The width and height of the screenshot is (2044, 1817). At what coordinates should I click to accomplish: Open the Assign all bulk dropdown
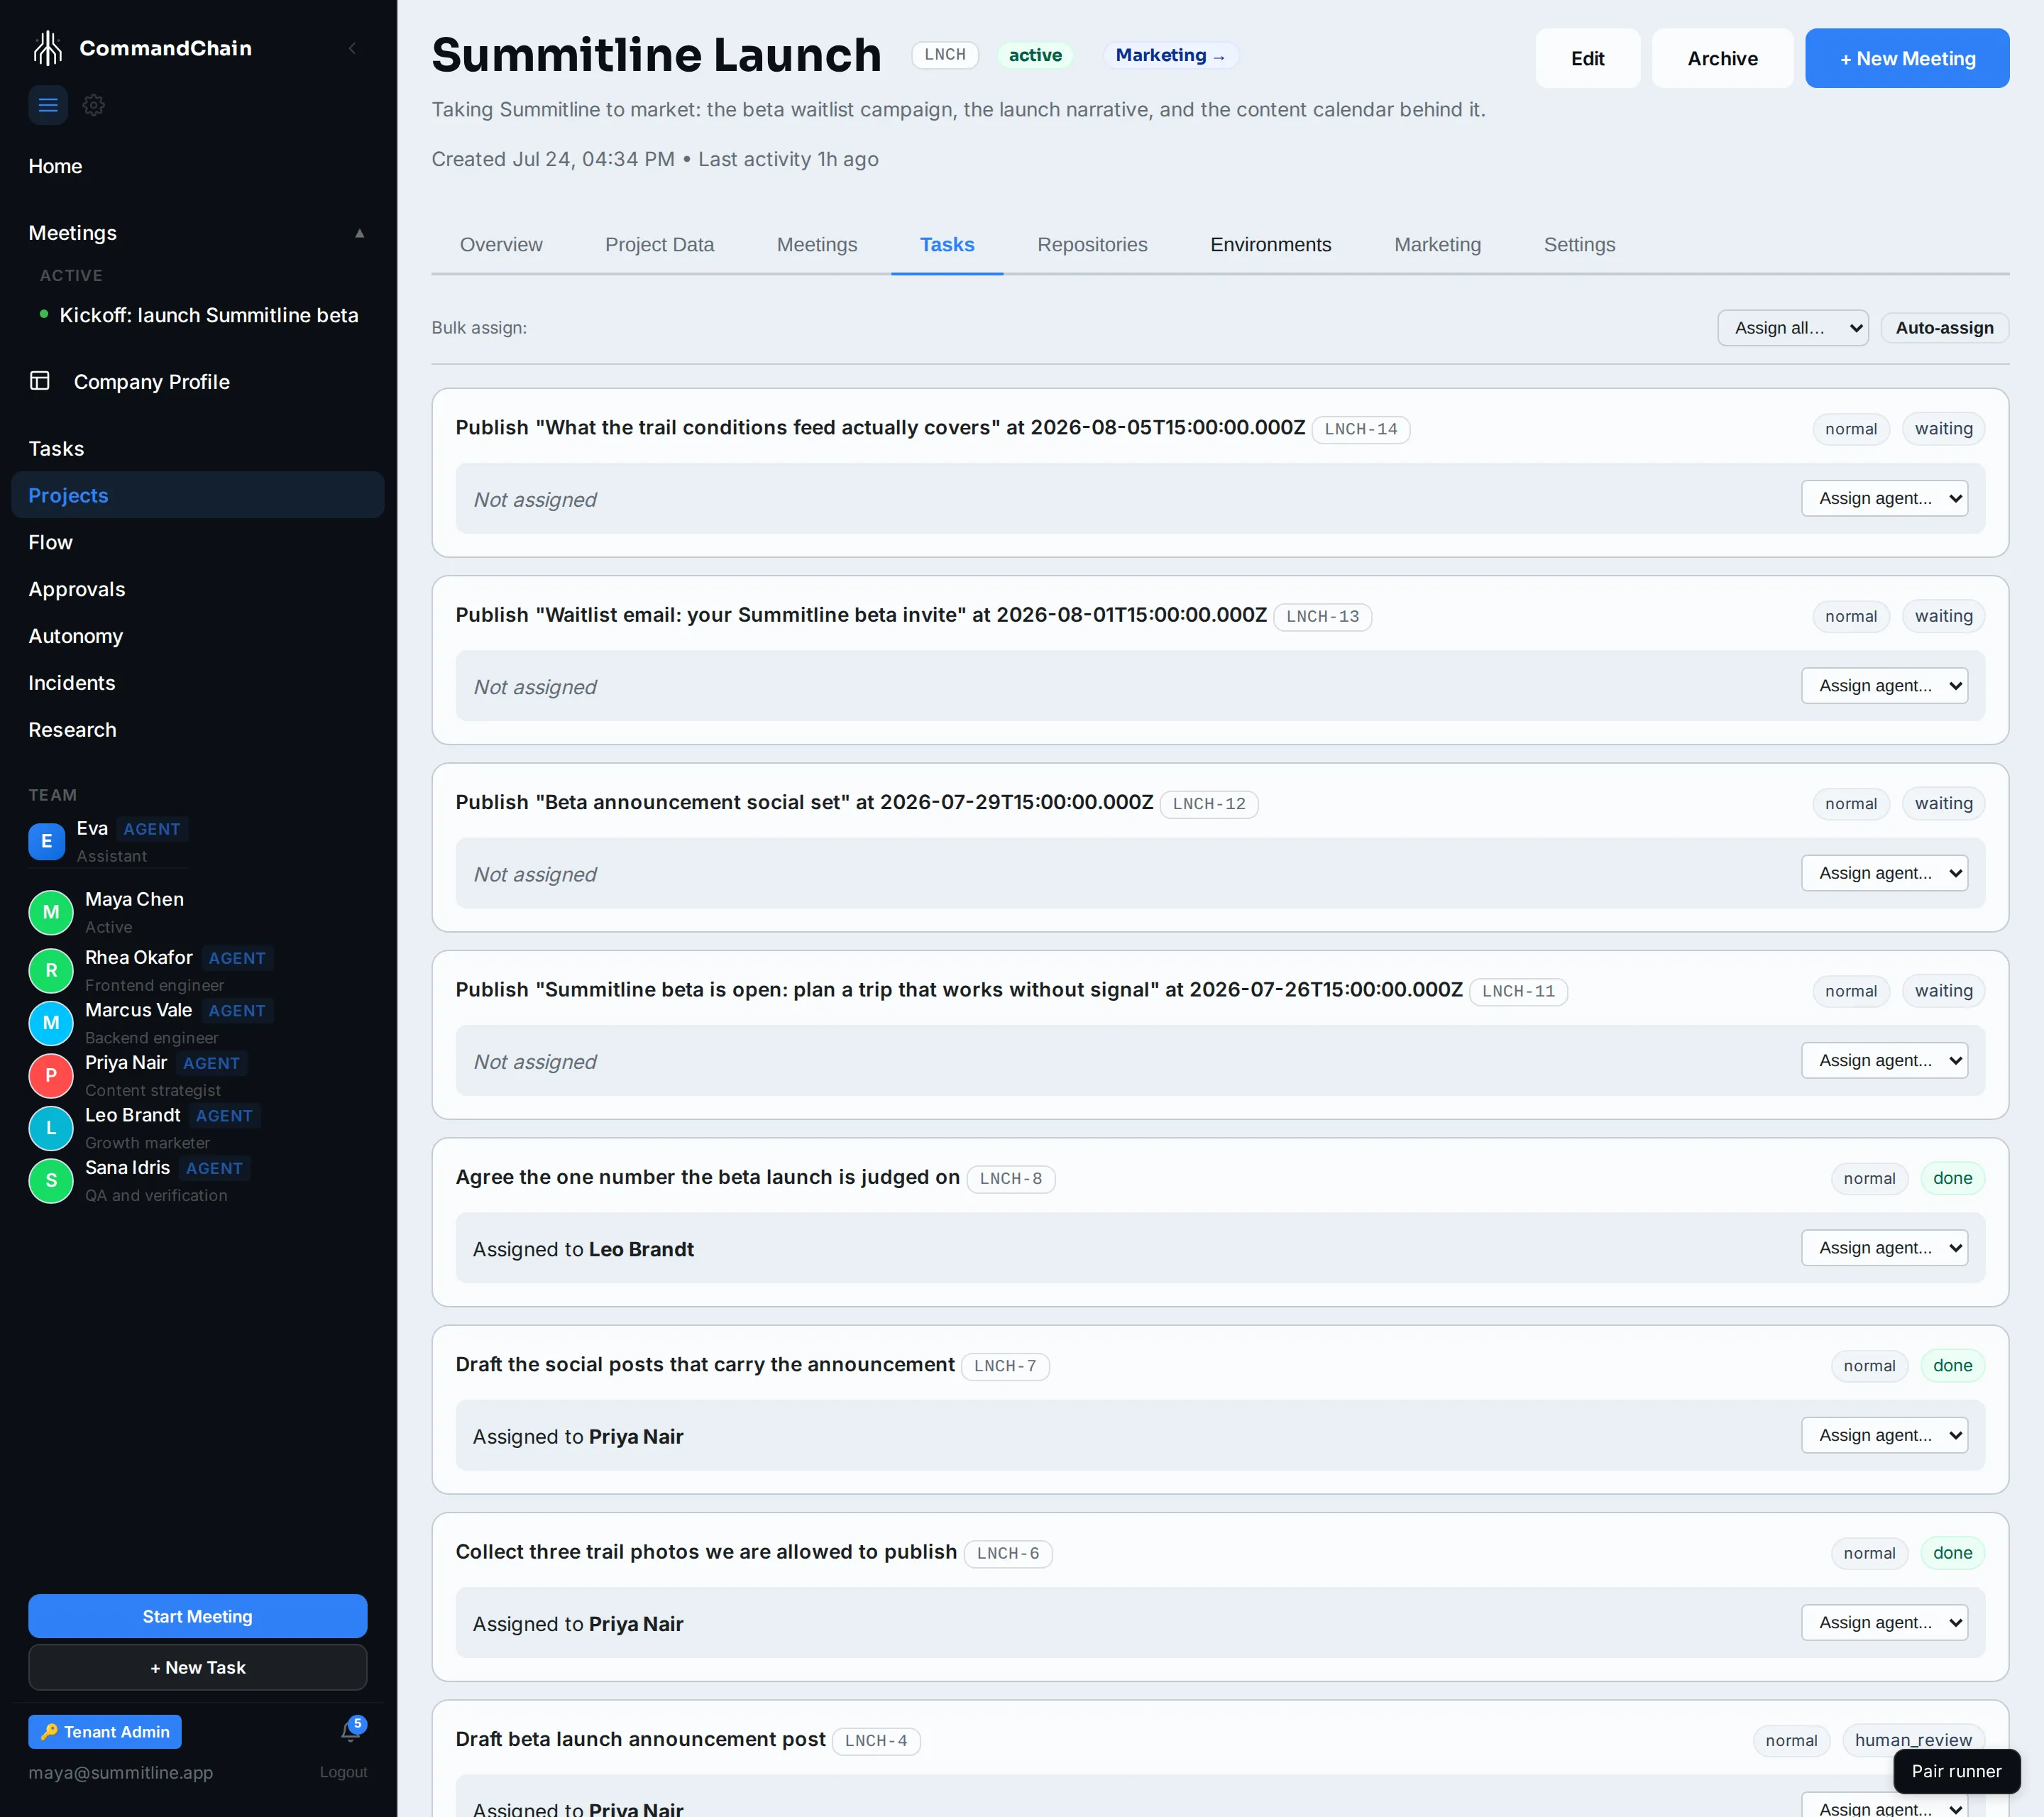(x=1793, y=328)
